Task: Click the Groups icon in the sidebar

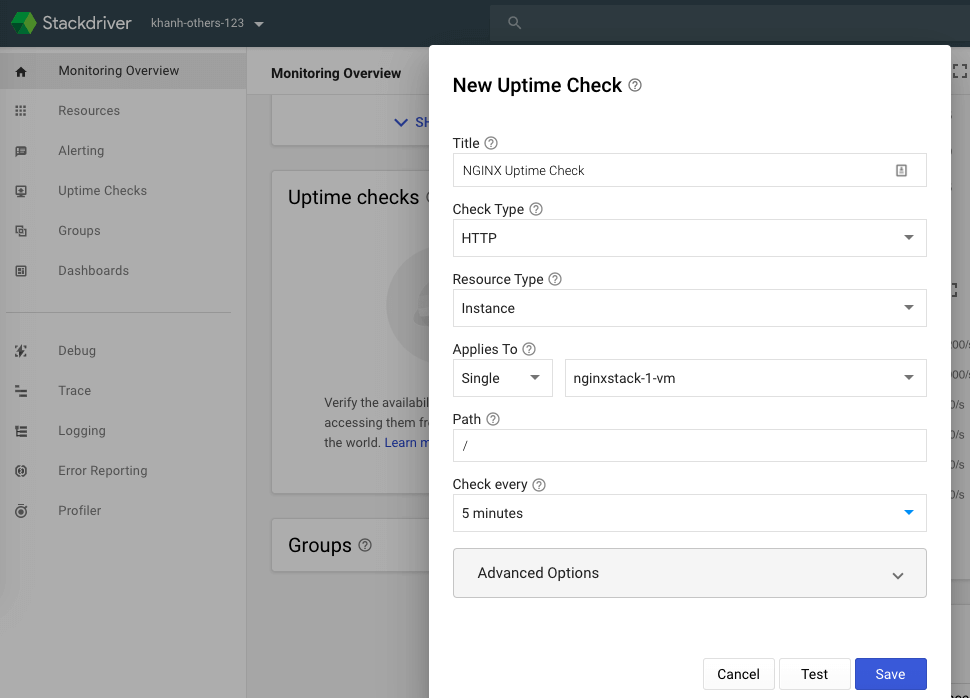Action: click(x=20, y=230)
